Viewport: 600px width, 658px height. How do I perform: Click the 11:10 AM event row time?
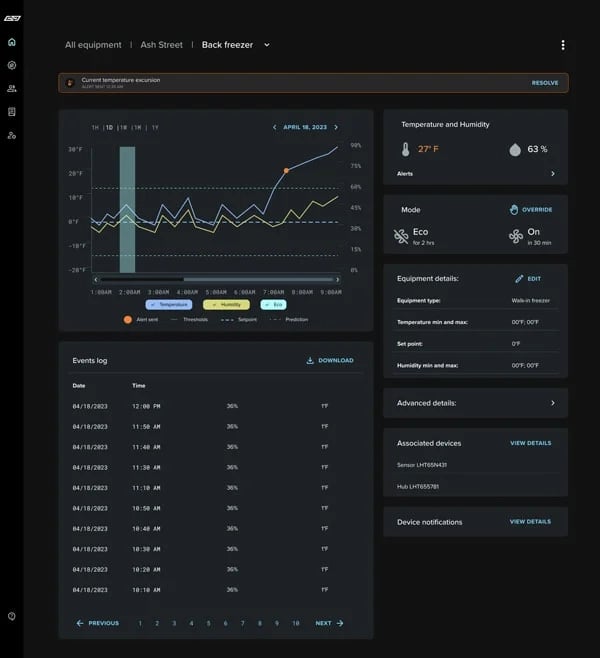coord(146,488)
